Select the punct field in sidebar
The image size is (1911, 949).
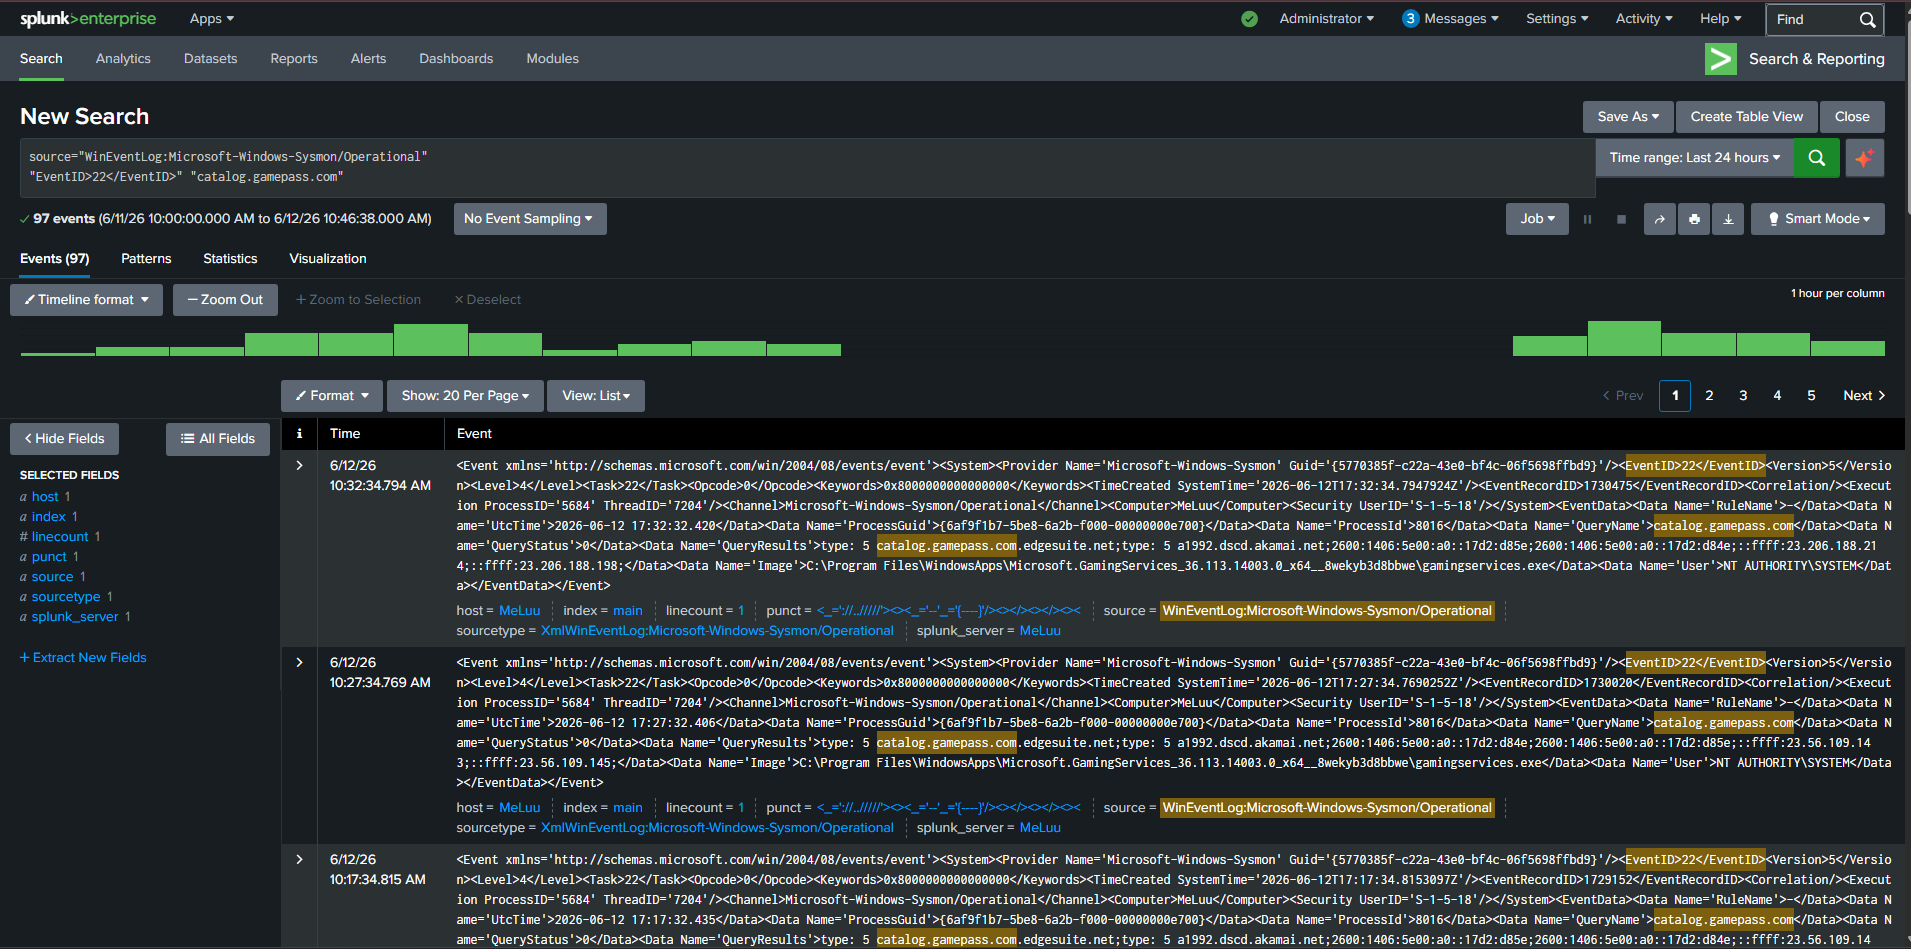49,557
